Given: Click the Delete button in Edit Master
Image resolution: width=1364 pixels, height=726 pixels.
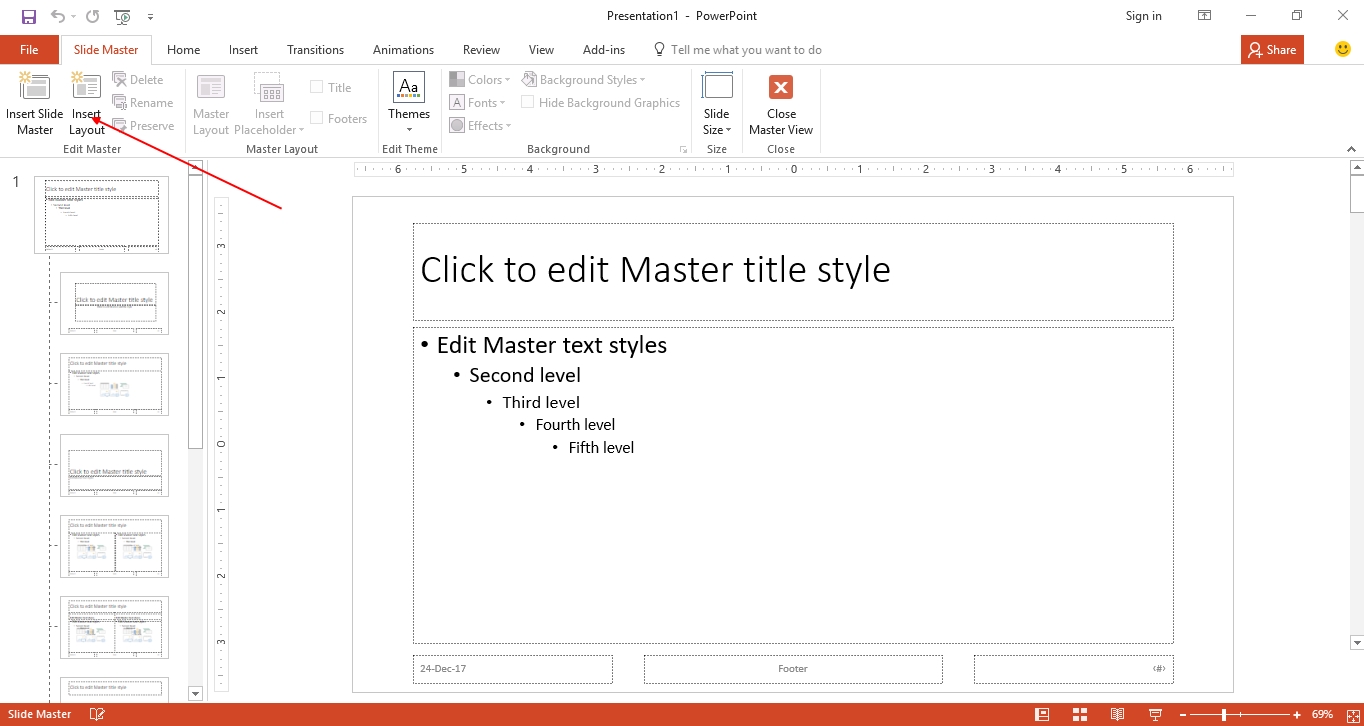Looking at the screenshot, I should pyautogui.click(x=138, y=80).
